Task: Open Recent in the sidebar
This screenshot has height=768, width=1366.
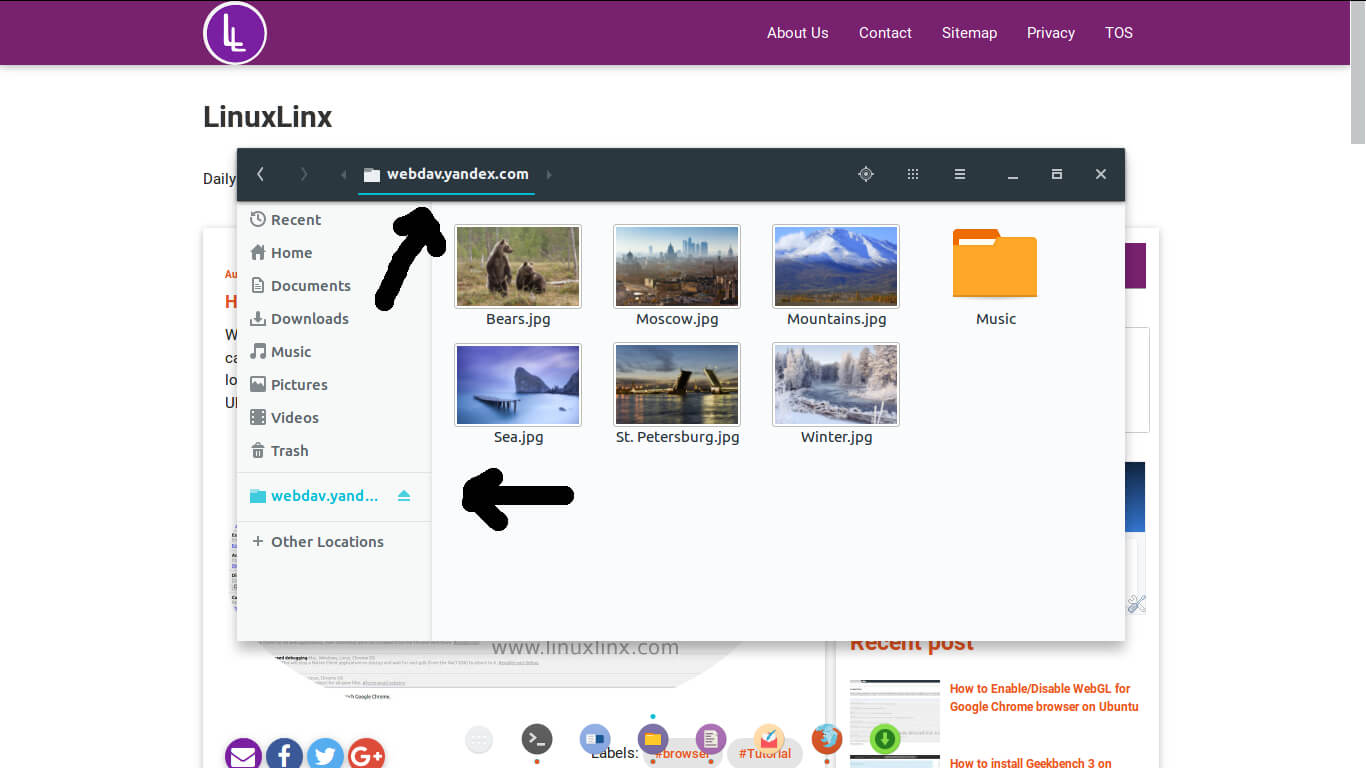Action: click(x=334, y=220)
